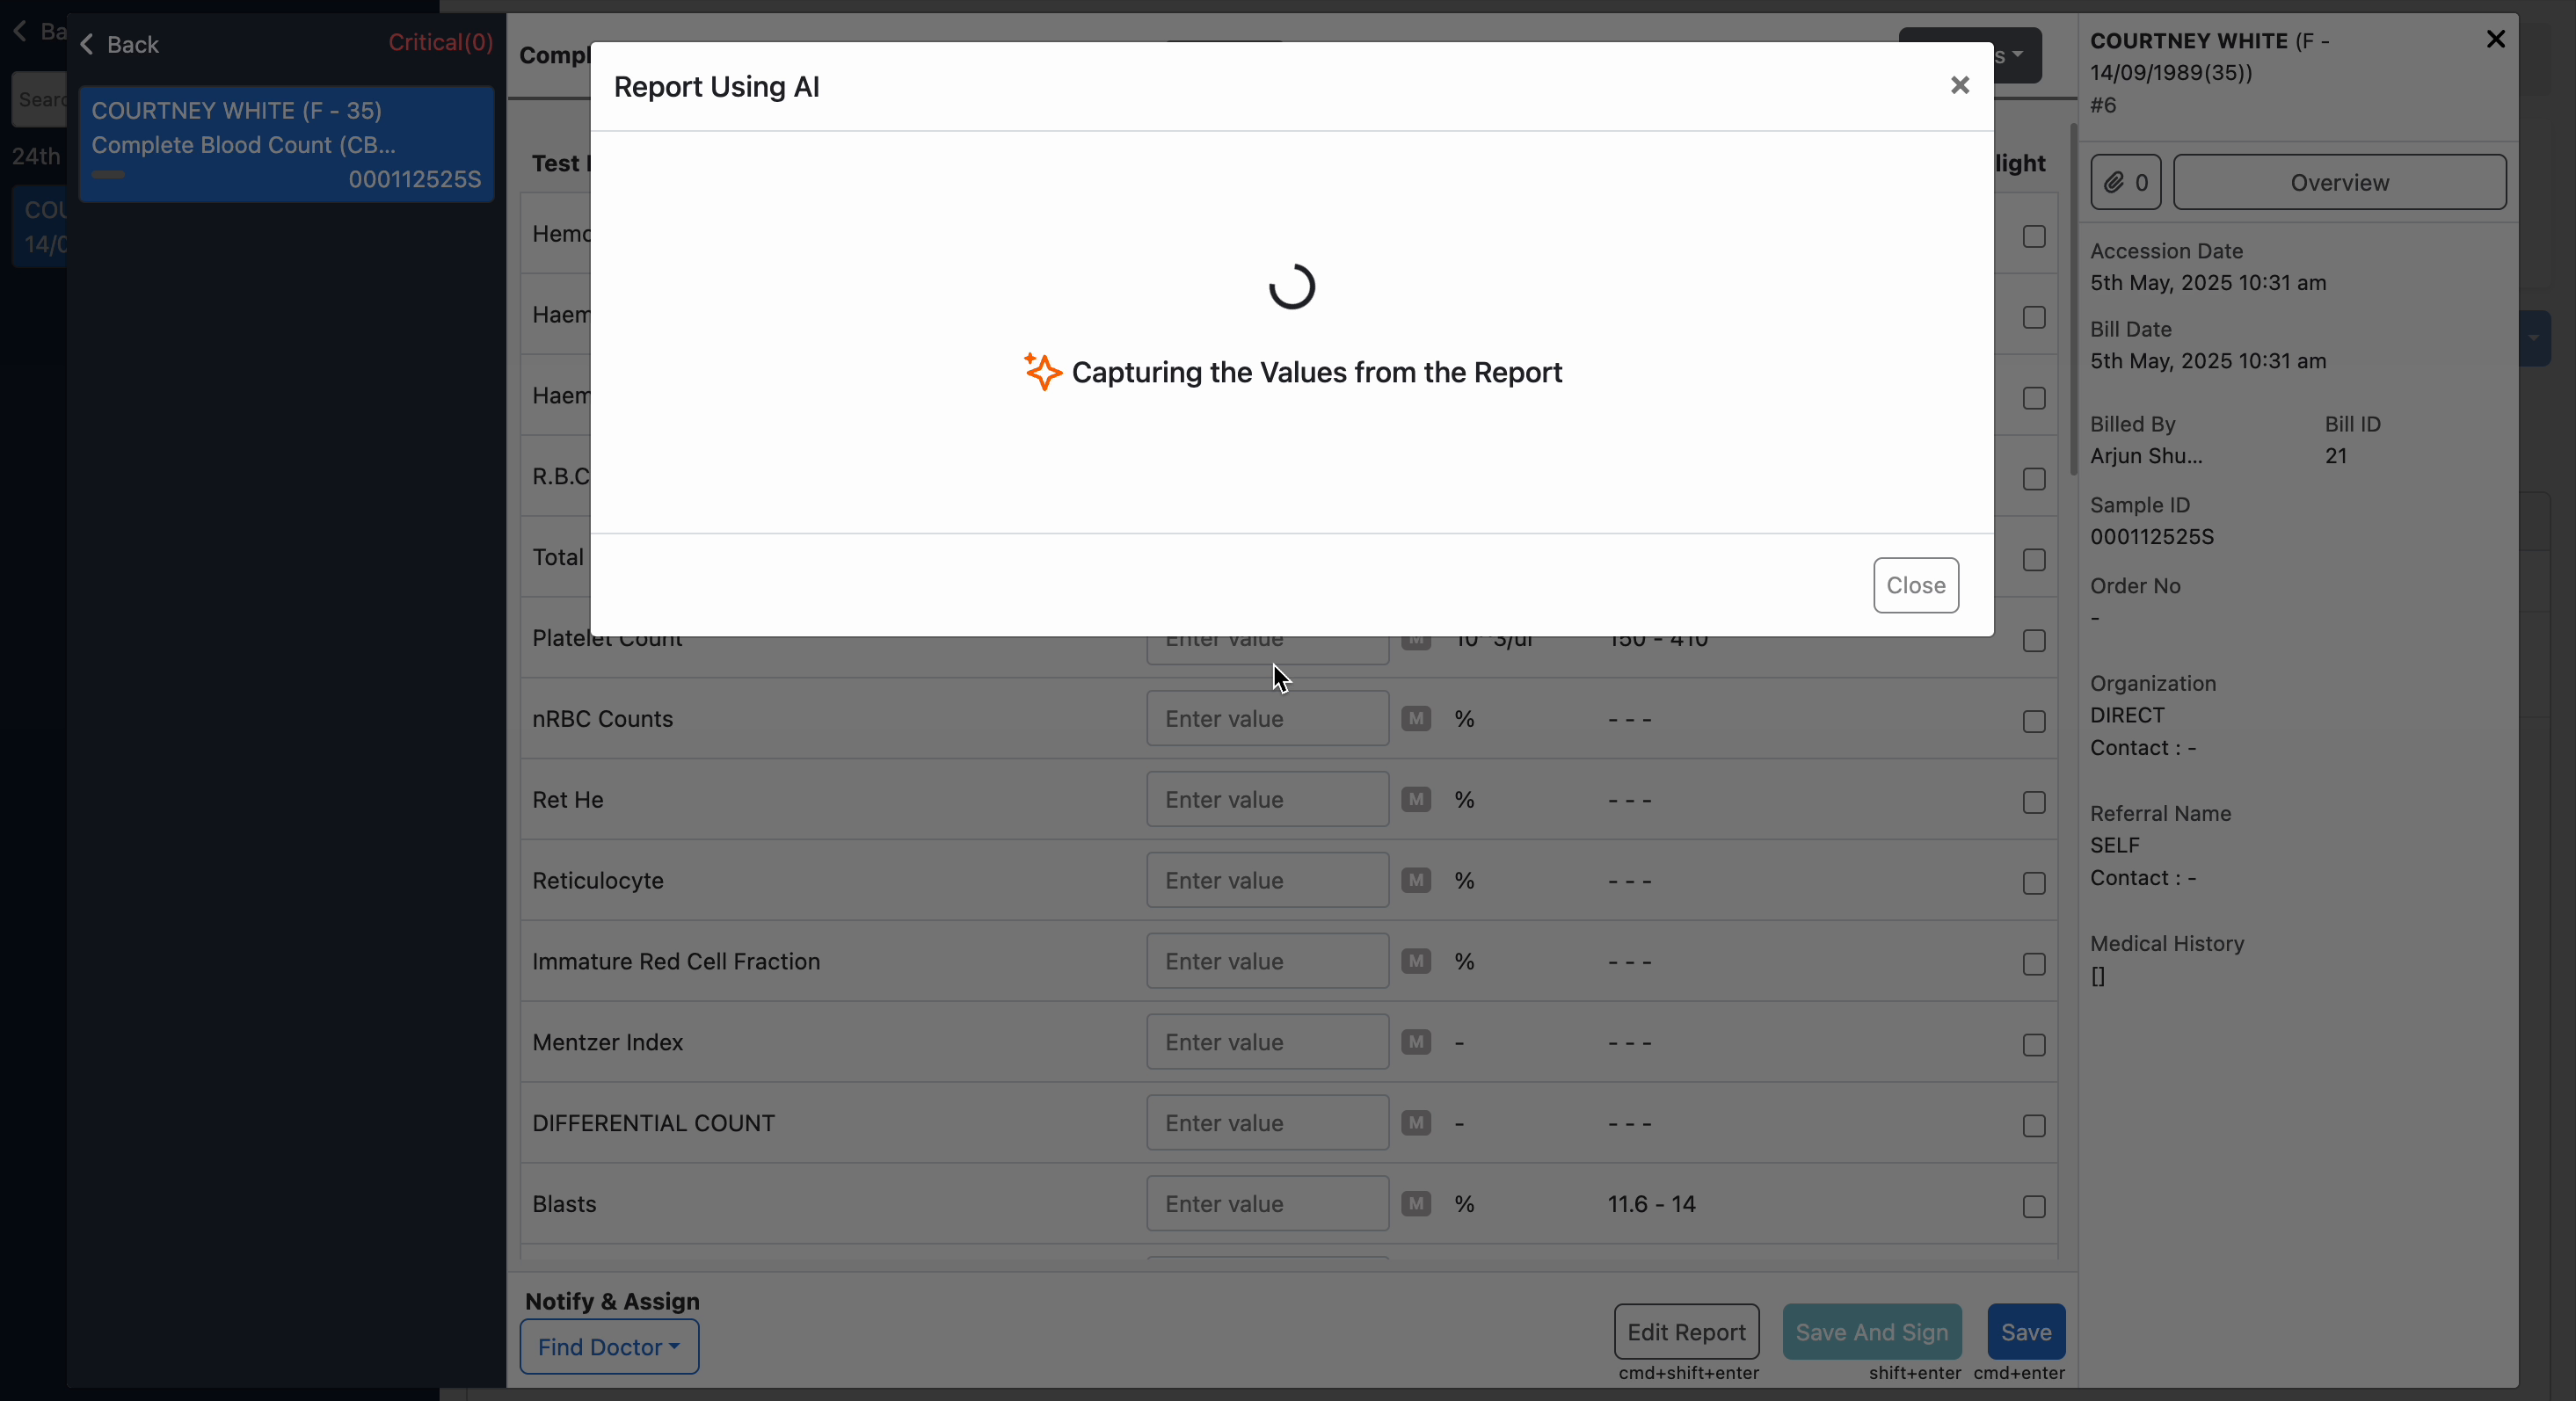Switch to the Overview tab
Image resolution: width=2576 pixels, height=1401 pixels.
click(2339, 182)
